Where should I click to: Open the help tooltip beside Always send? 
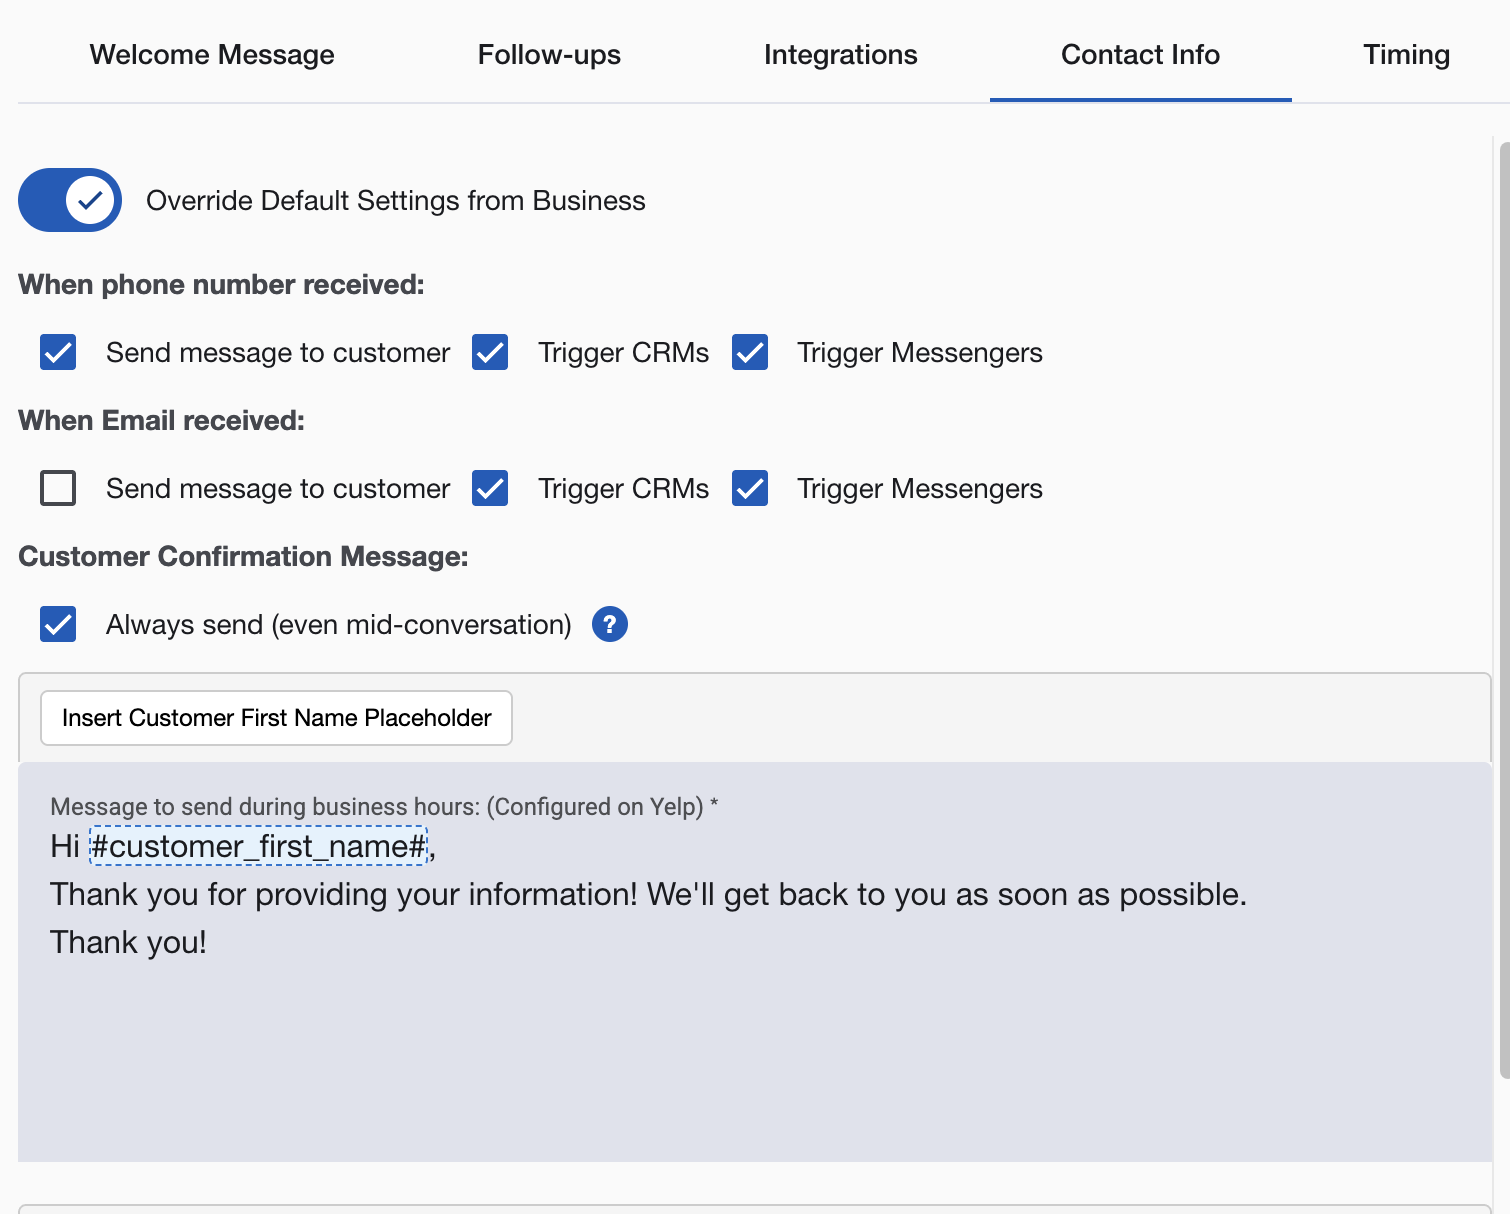pyautogui.click(x=609, y=624)
